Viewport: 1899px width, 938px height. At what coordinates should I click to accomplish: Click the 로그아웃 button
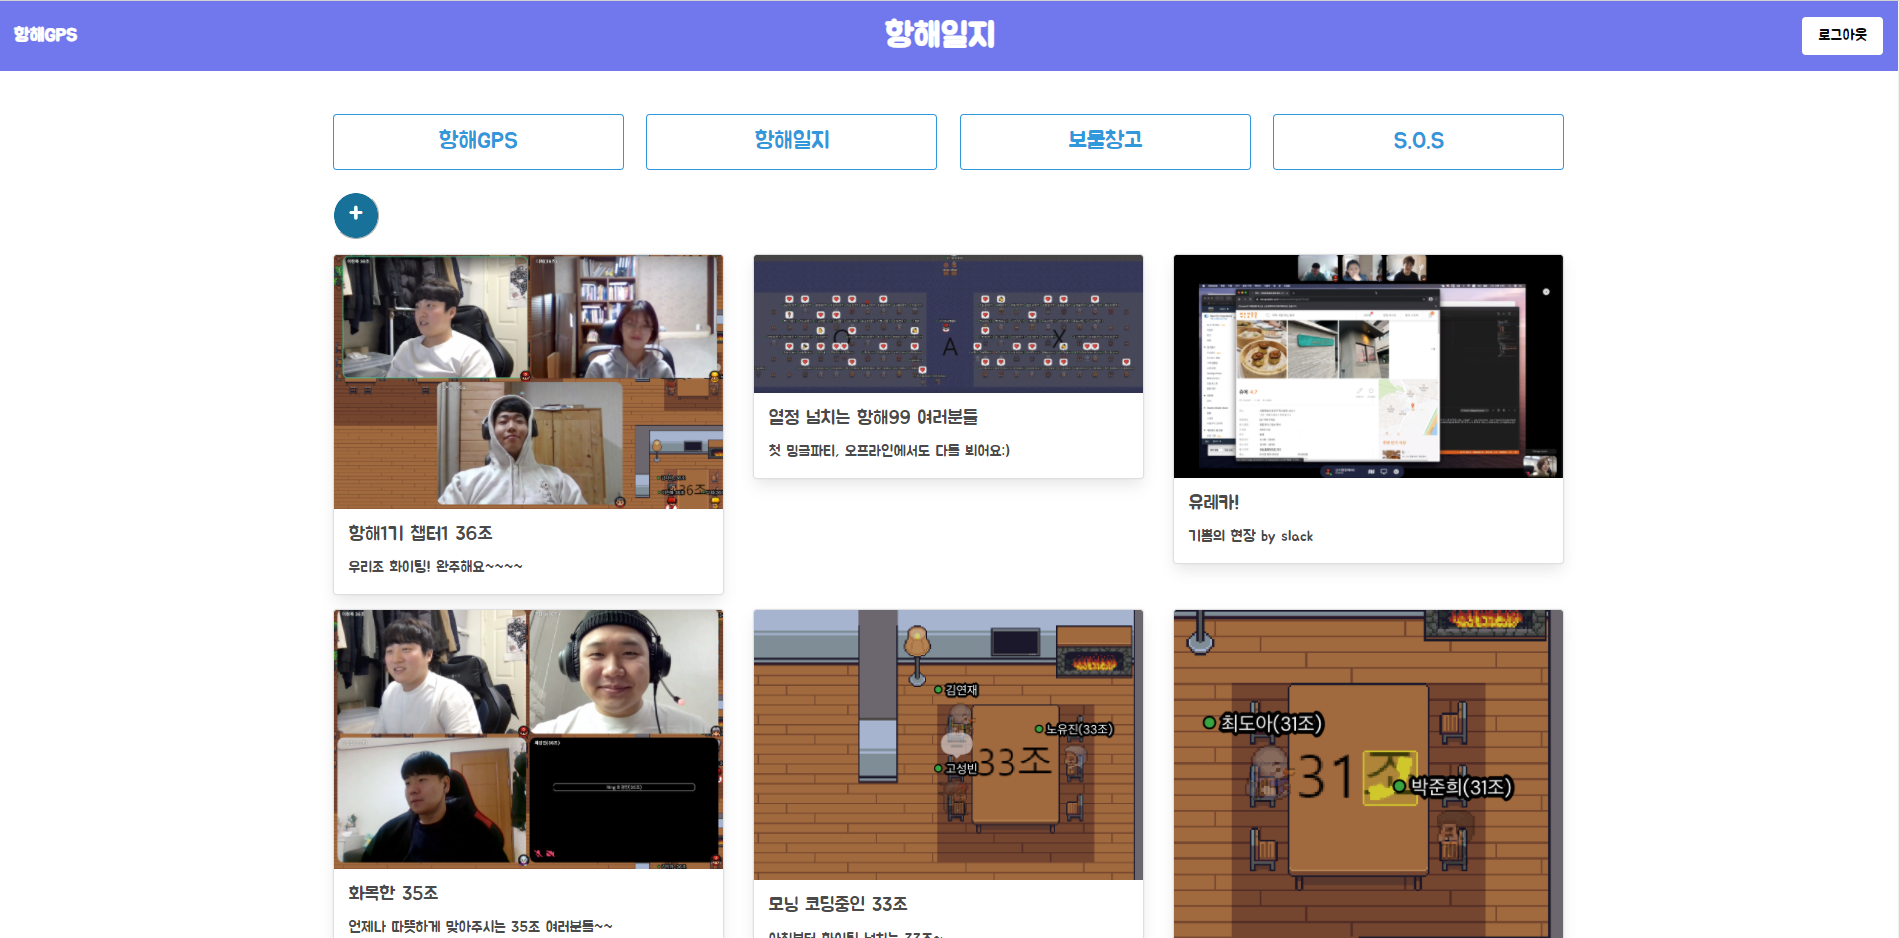pos(1842,36)
